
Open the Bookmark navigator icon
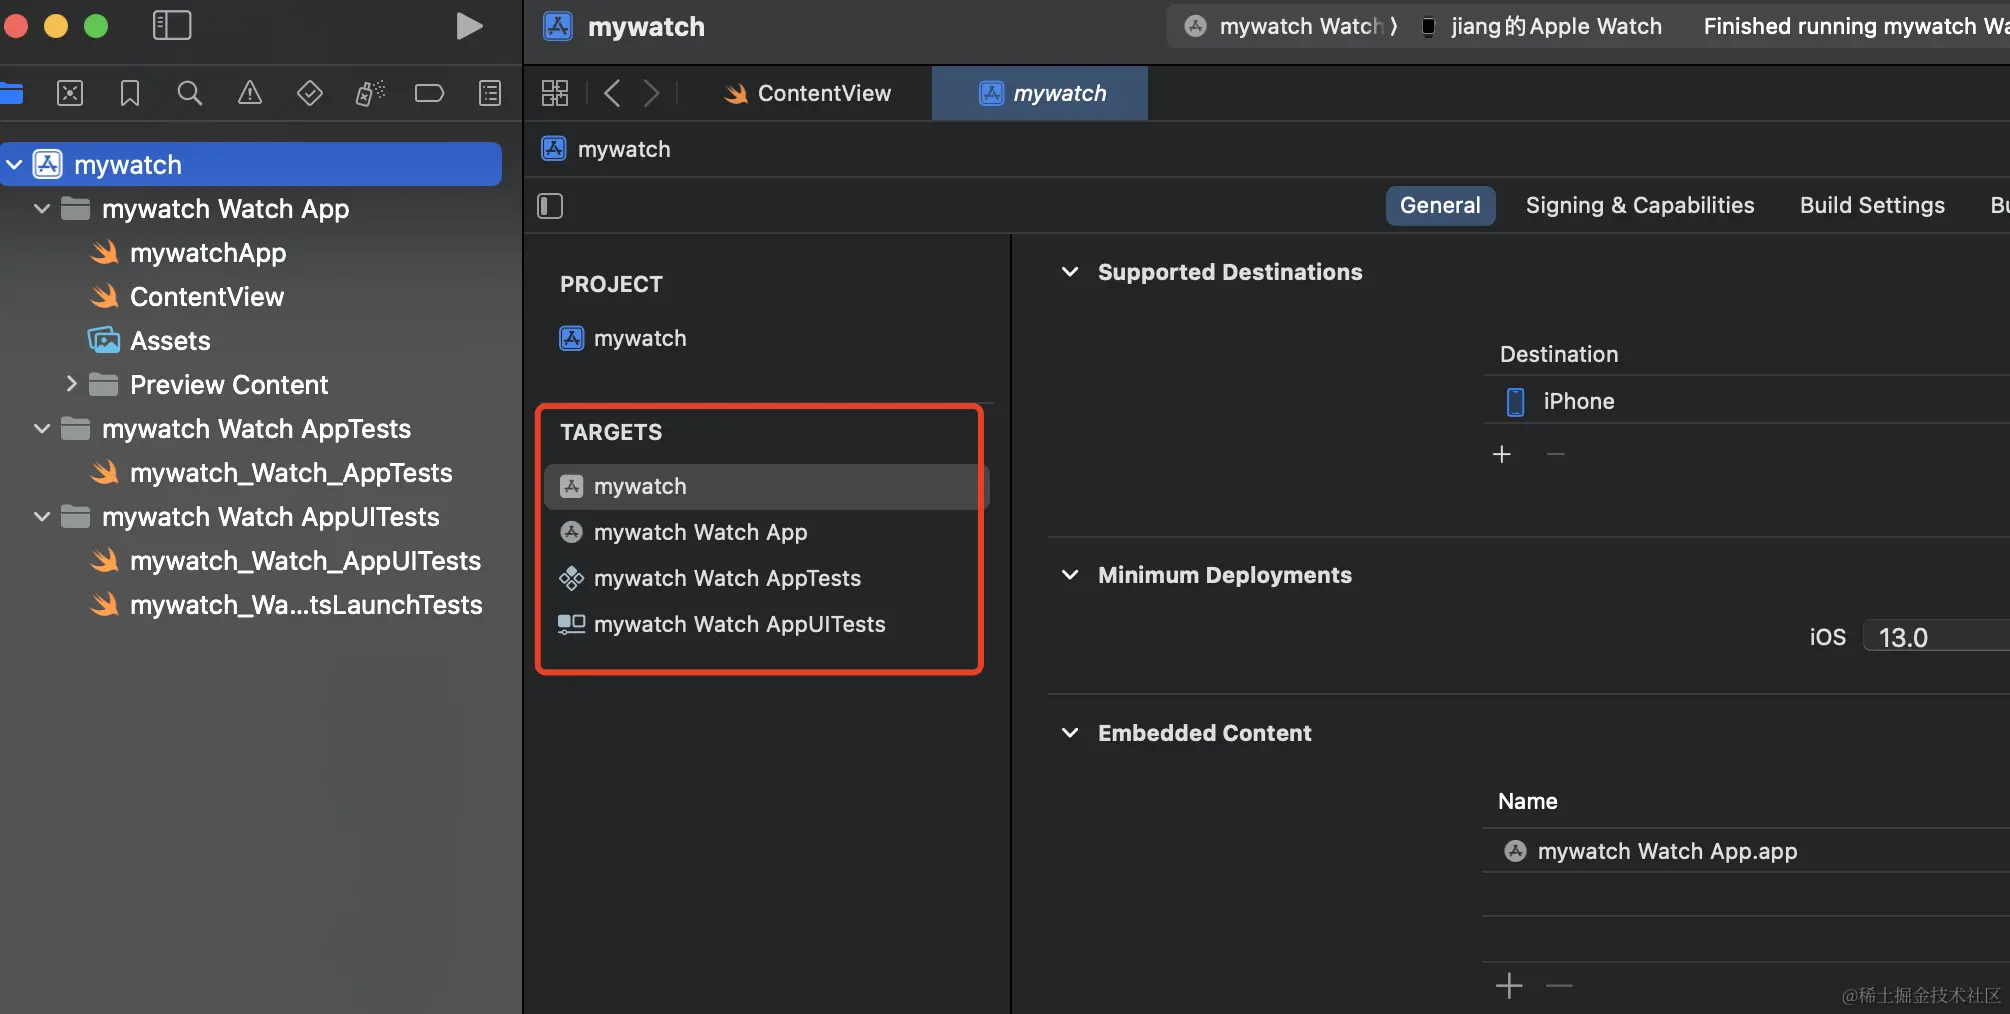tap(129, 94)
